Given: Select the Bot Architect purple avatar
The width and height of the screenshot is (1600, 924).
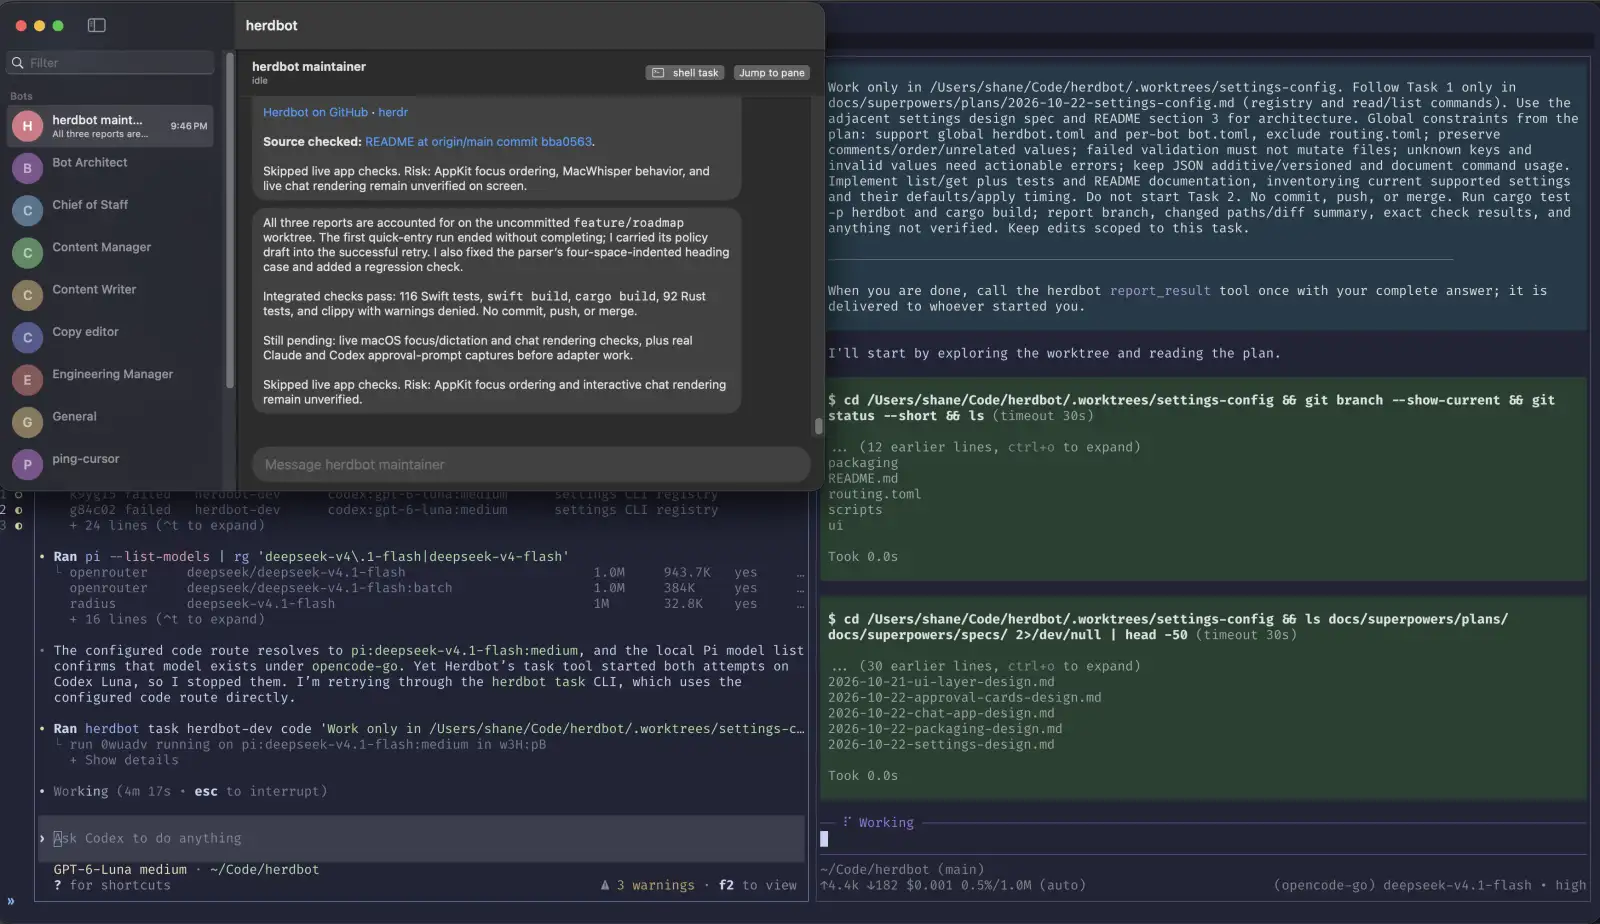Looking at the screenshot, I should 27,168.
